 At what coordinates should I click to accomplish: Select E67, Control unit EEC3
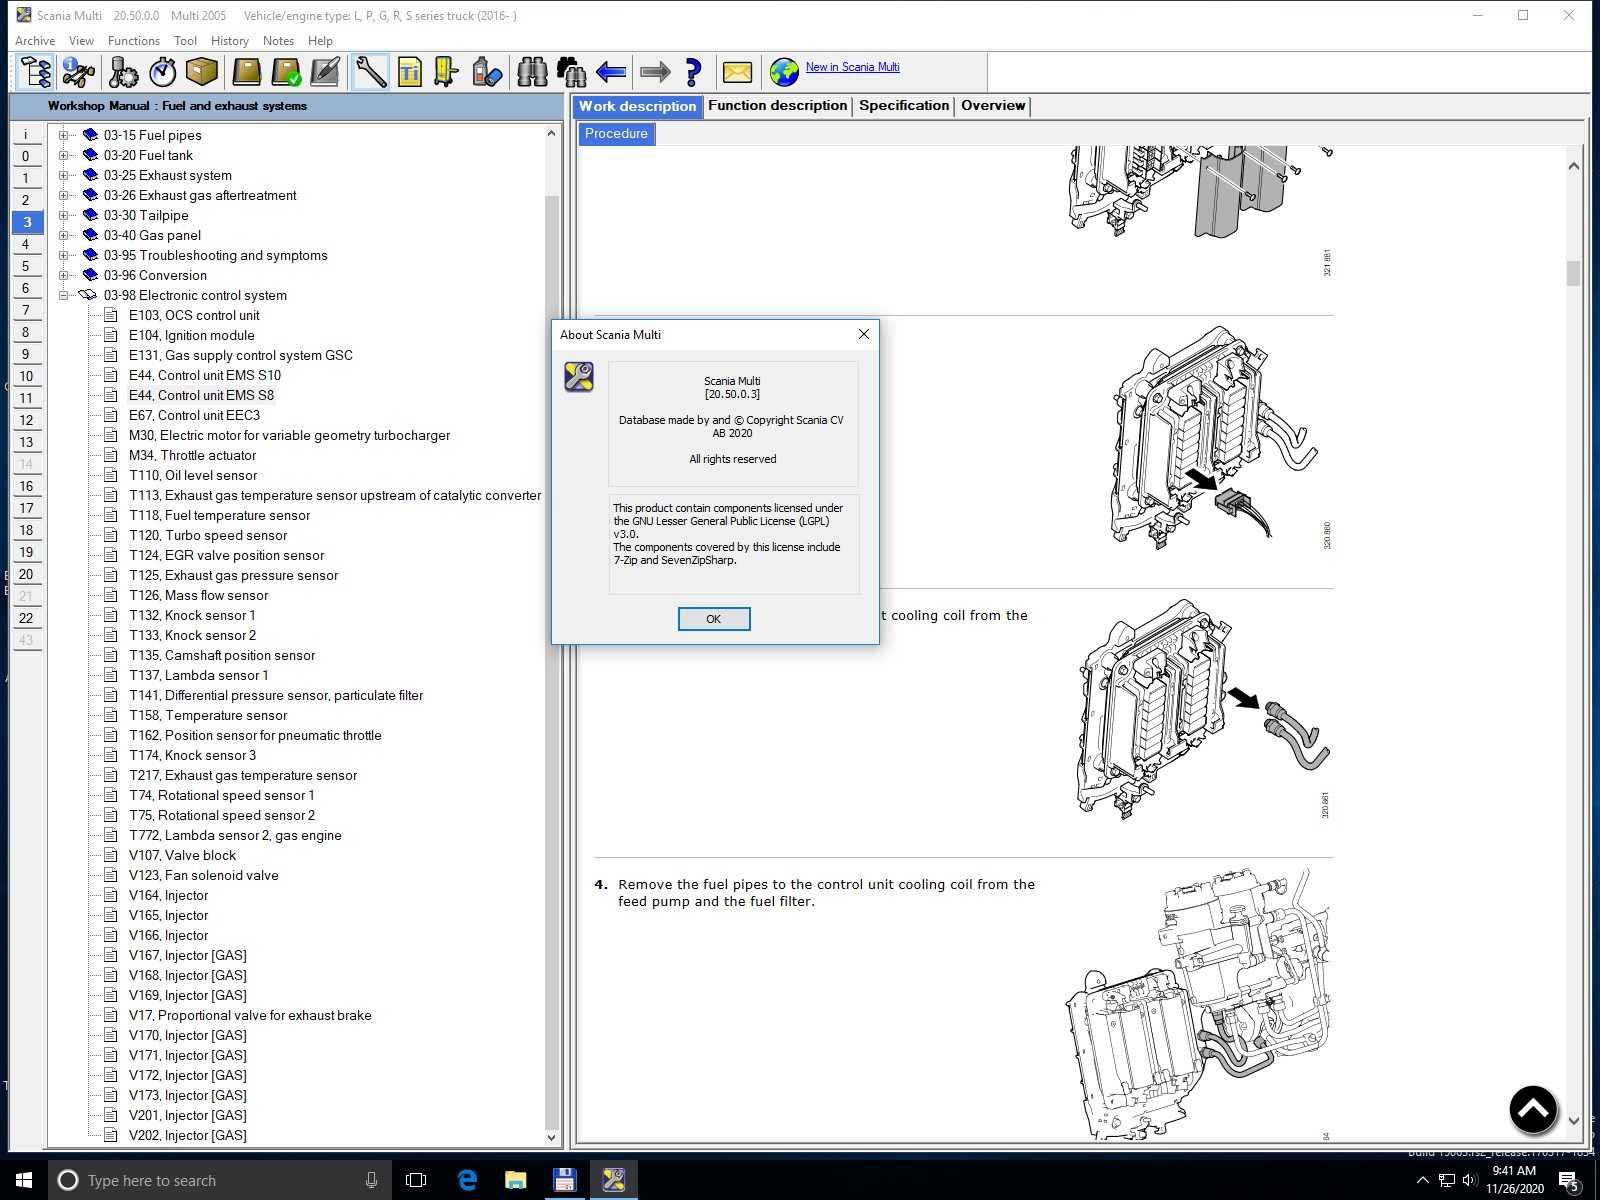click(x=194, y=415)
